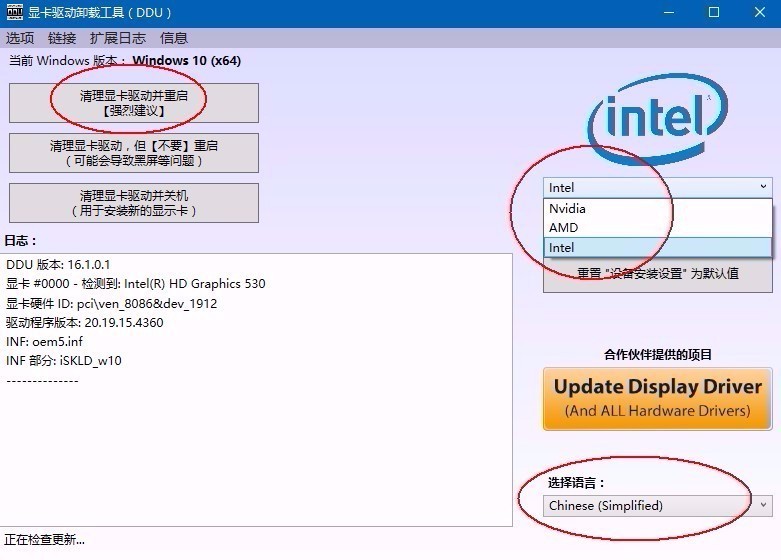781x560 pixels.
Task: Click log line INF: oem5.inf
Action: tap(44, 342)
